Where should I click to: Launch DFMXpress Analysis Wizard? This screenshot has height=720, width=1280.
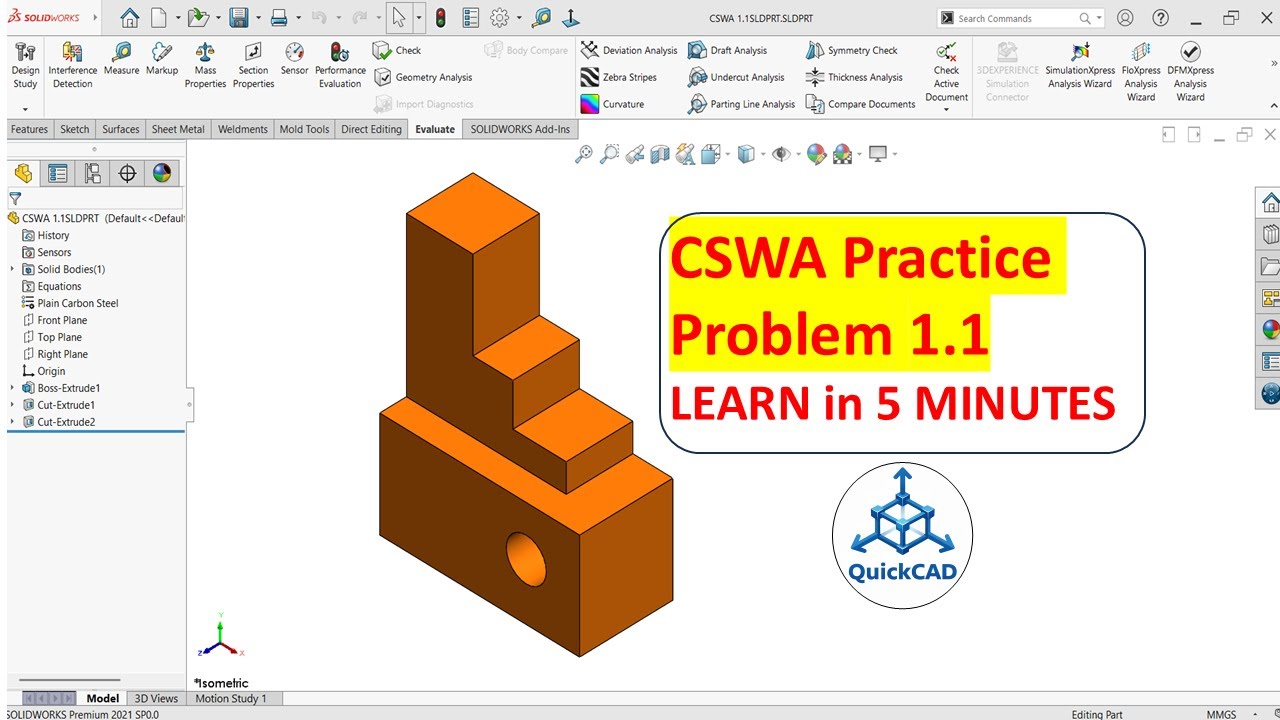1190,72
